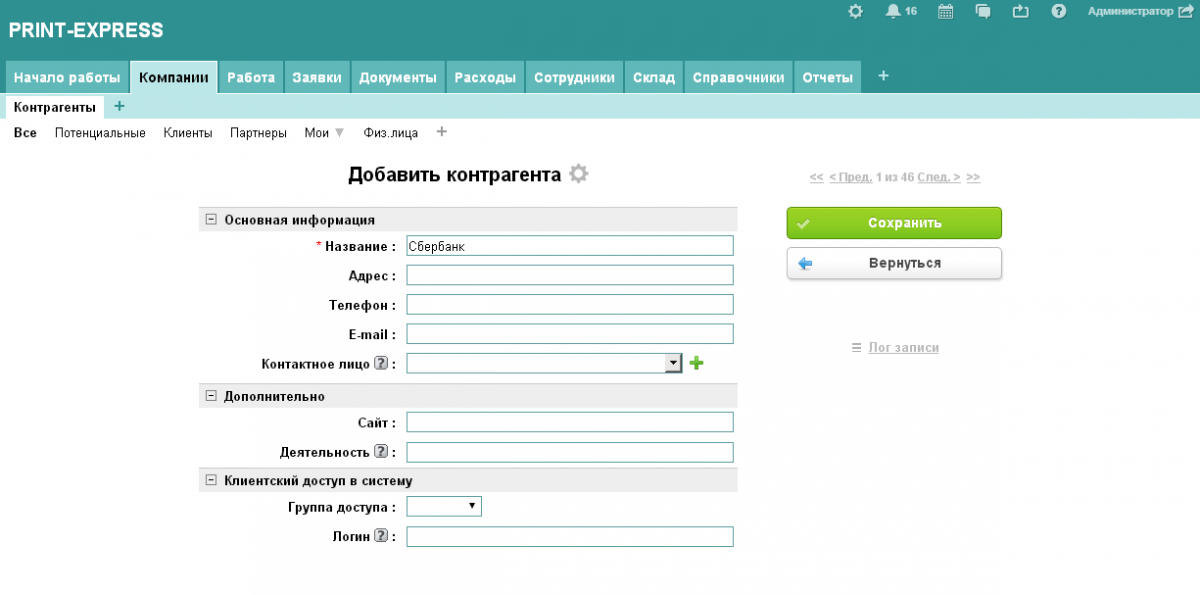Open the chat messages icon
The height and width of the screenshot is (595, 1200).
pyautogui.click(x=983, y=11)
